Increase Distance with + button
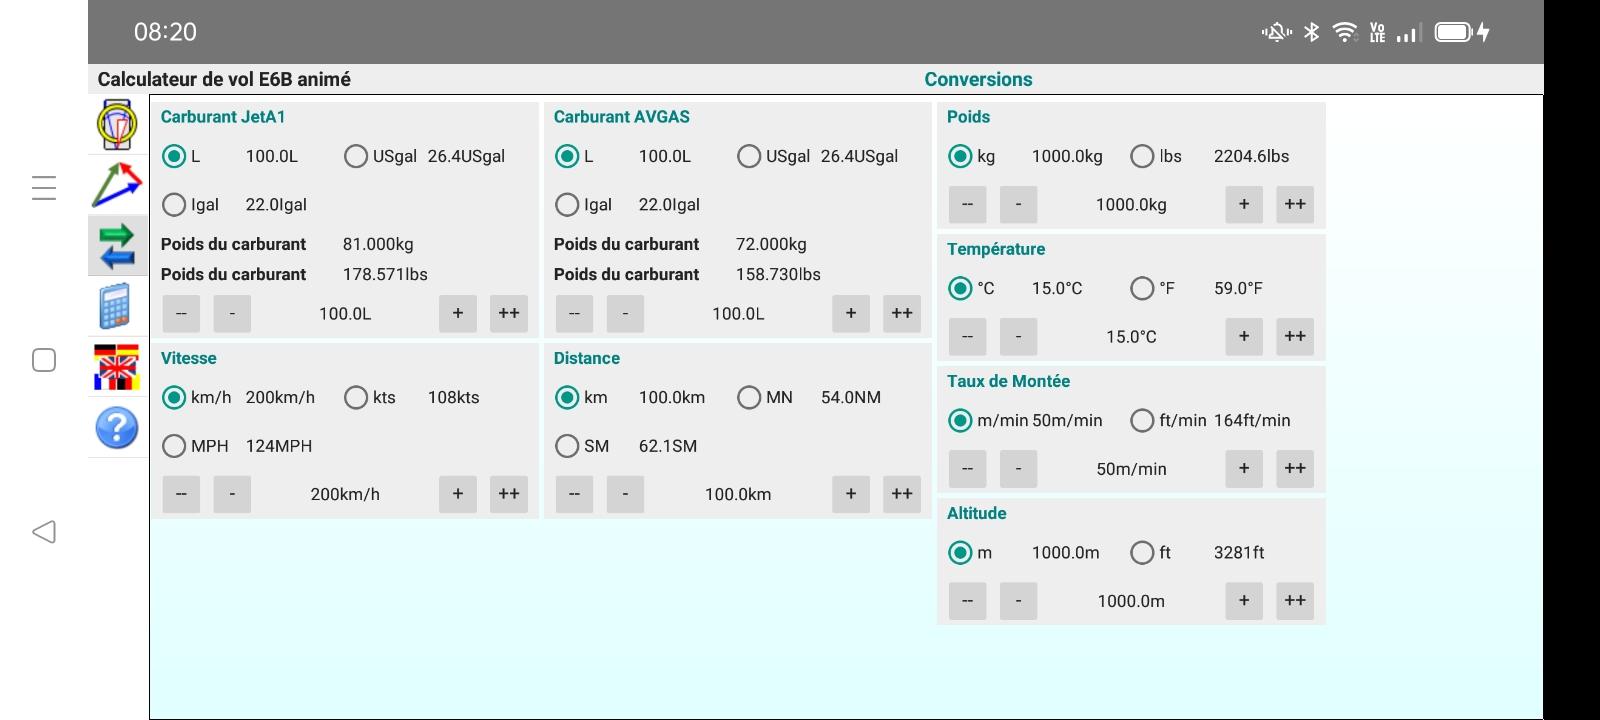The width and height of the screenshot is (1600, 720). pyautogui.click(x=851, y=494)
